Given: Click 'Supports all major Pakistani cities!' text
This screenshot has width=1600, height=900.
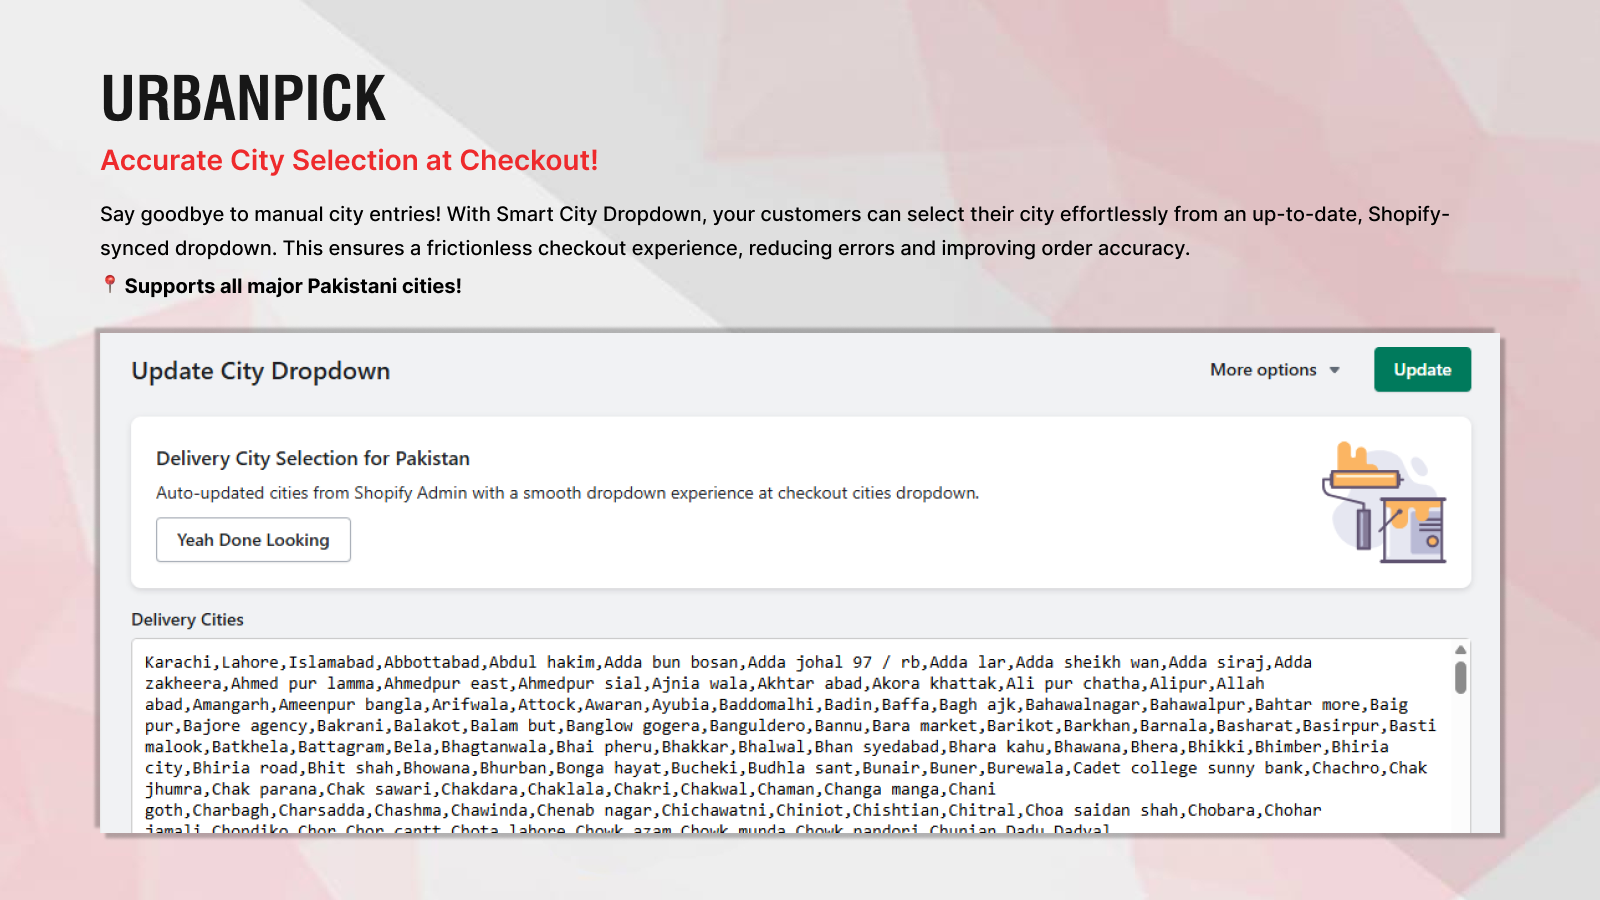Looking at the screenshot, I should [x=293, y=286].
